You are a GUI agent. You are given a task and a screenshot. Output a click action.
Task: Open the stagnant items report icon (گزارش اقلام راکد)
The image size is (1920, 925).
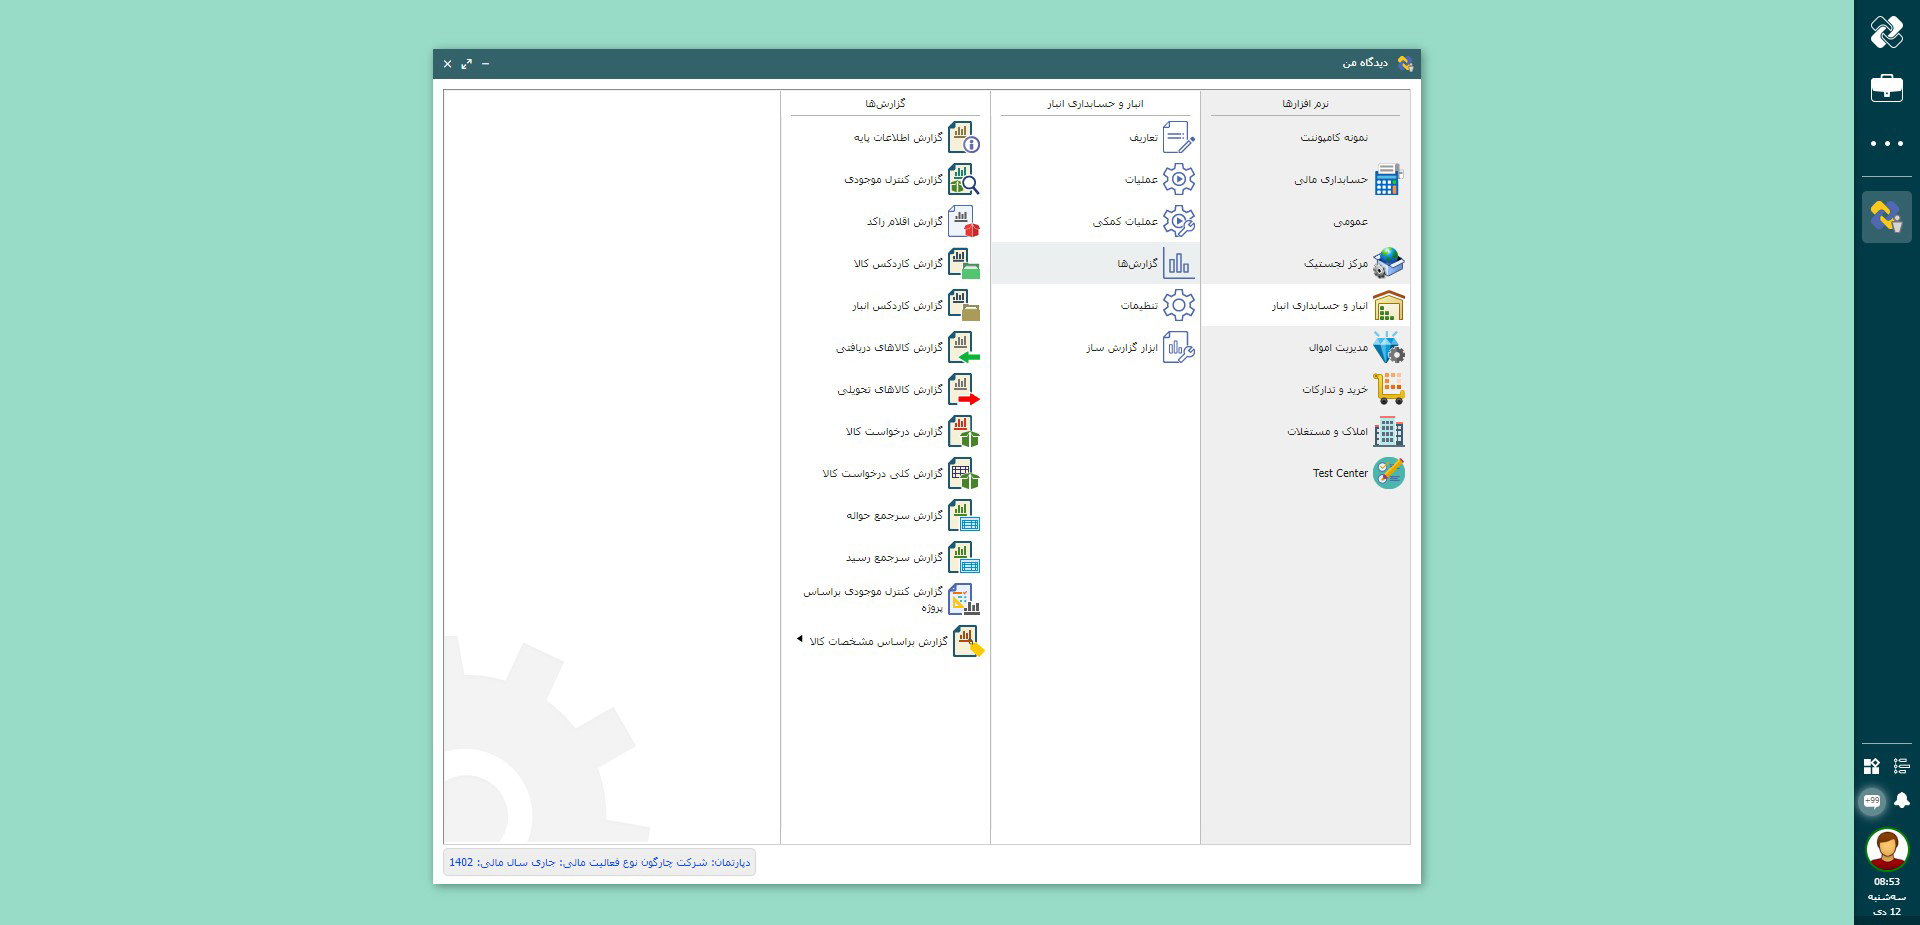[963, 222]
